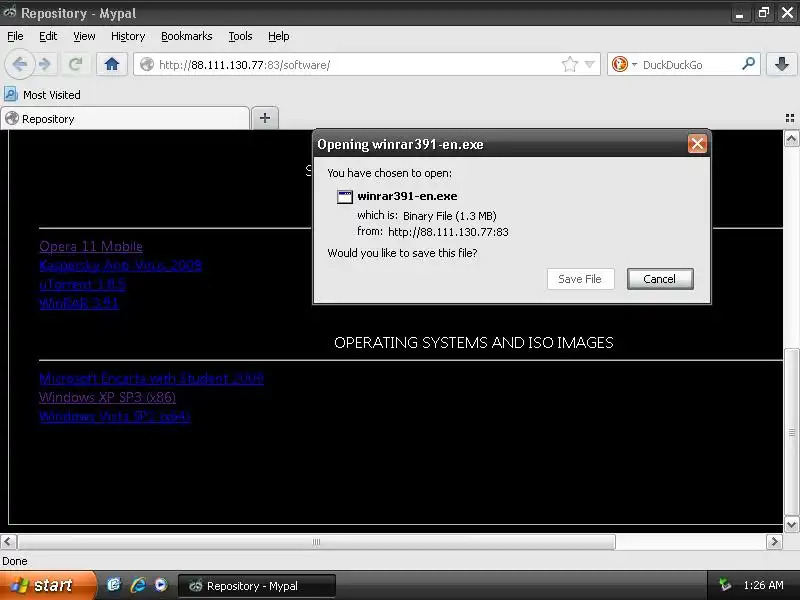Viewport: 800px width, 600px height.
Task: Click the vertical scrollbar up arrow
Action: click(x=791, y=138)
